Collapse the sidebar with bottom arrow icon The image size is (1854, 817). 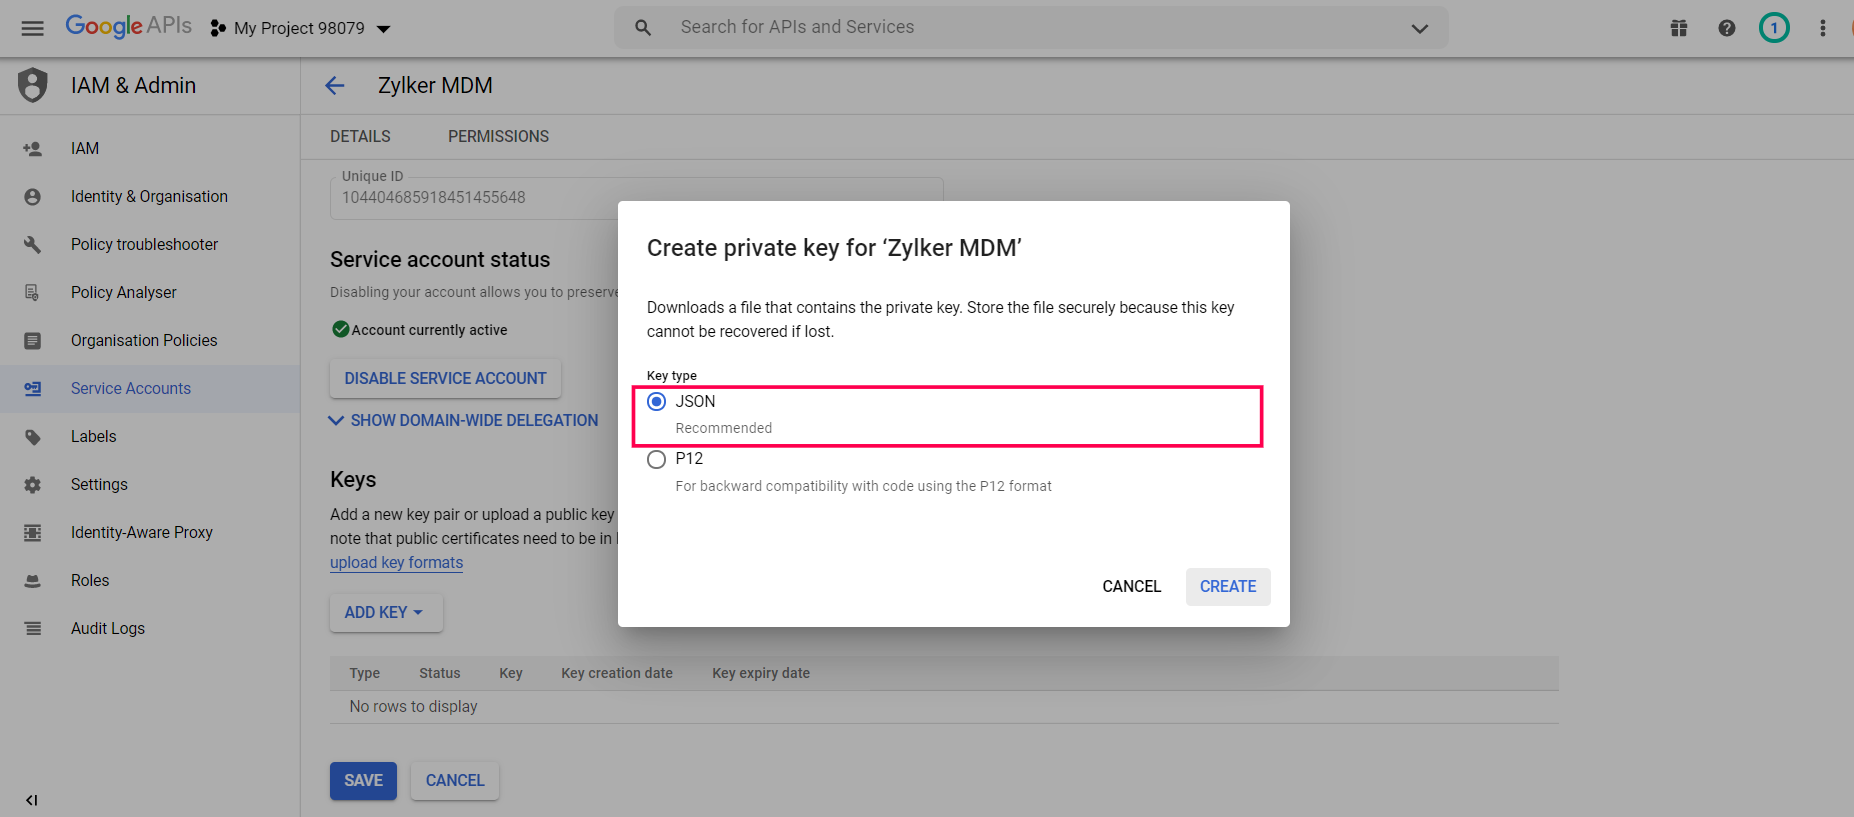32,800
